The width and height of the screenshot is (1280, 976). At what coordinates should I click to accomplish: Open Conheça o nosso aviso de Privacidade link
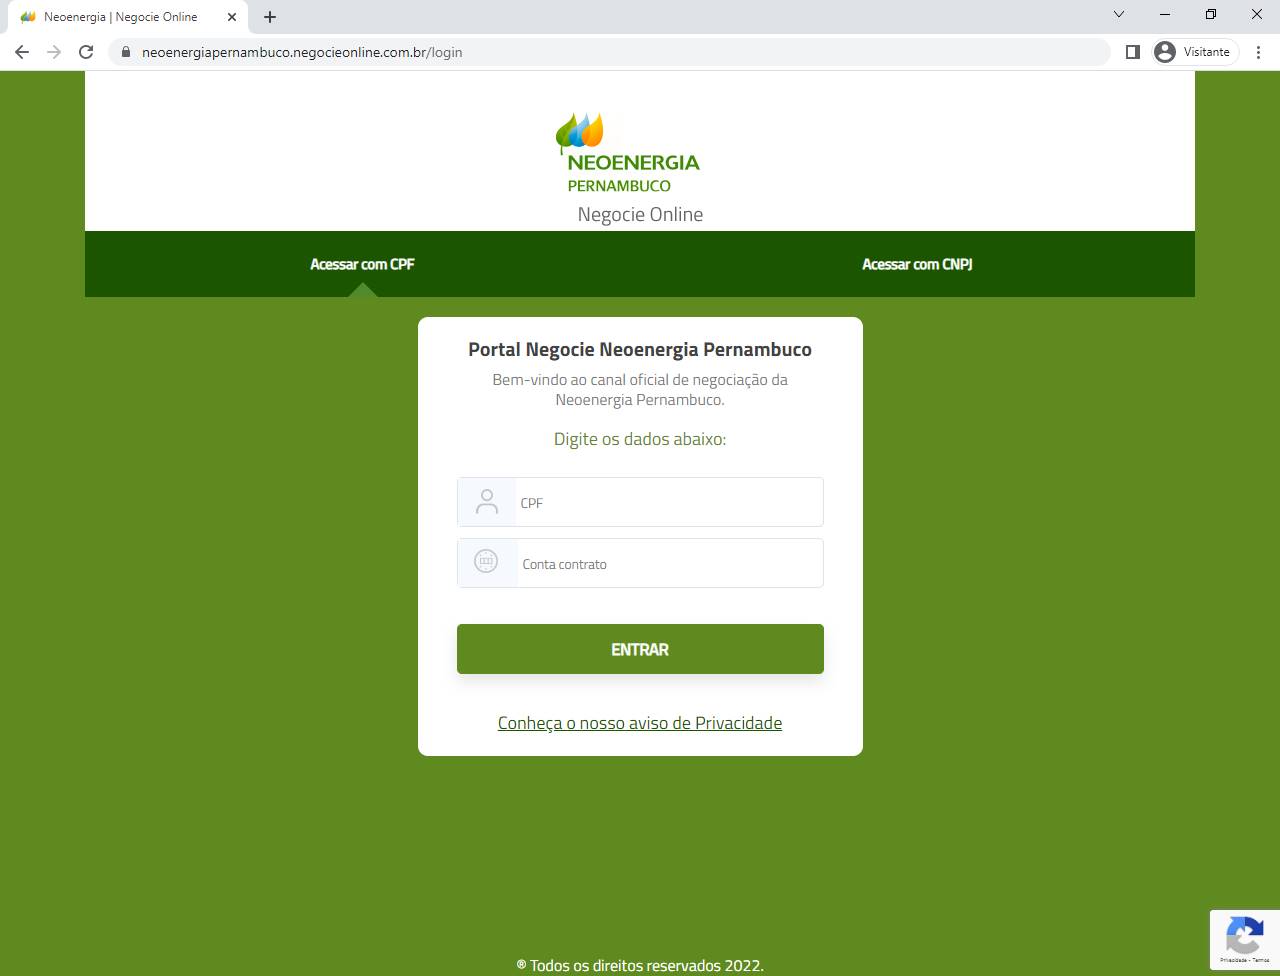click(640, 723)
